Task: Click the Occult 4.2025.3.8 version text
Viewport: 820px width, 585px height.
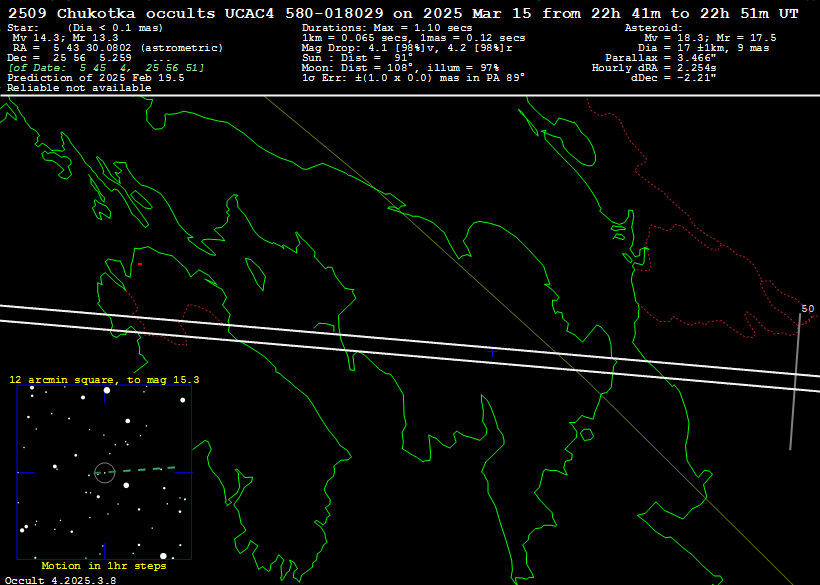Action: (x=60, y=579)
